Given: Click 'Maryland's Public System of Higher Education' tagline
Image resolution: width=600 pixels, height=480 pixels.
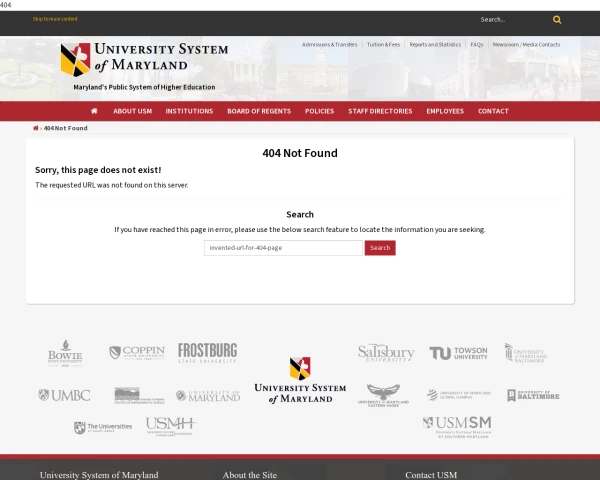Looking at the screenshot, I should (x=144, y=87).
